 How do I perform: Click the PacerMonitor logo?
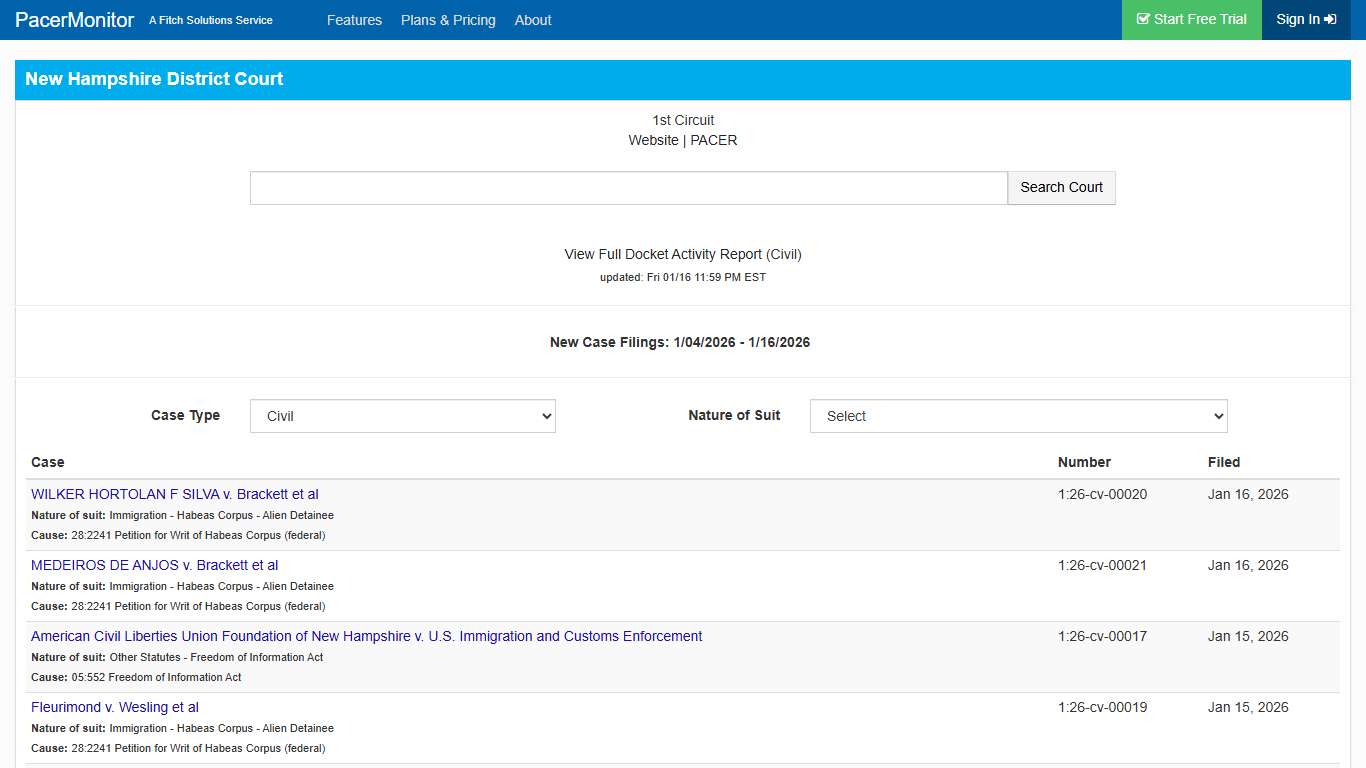74,19
